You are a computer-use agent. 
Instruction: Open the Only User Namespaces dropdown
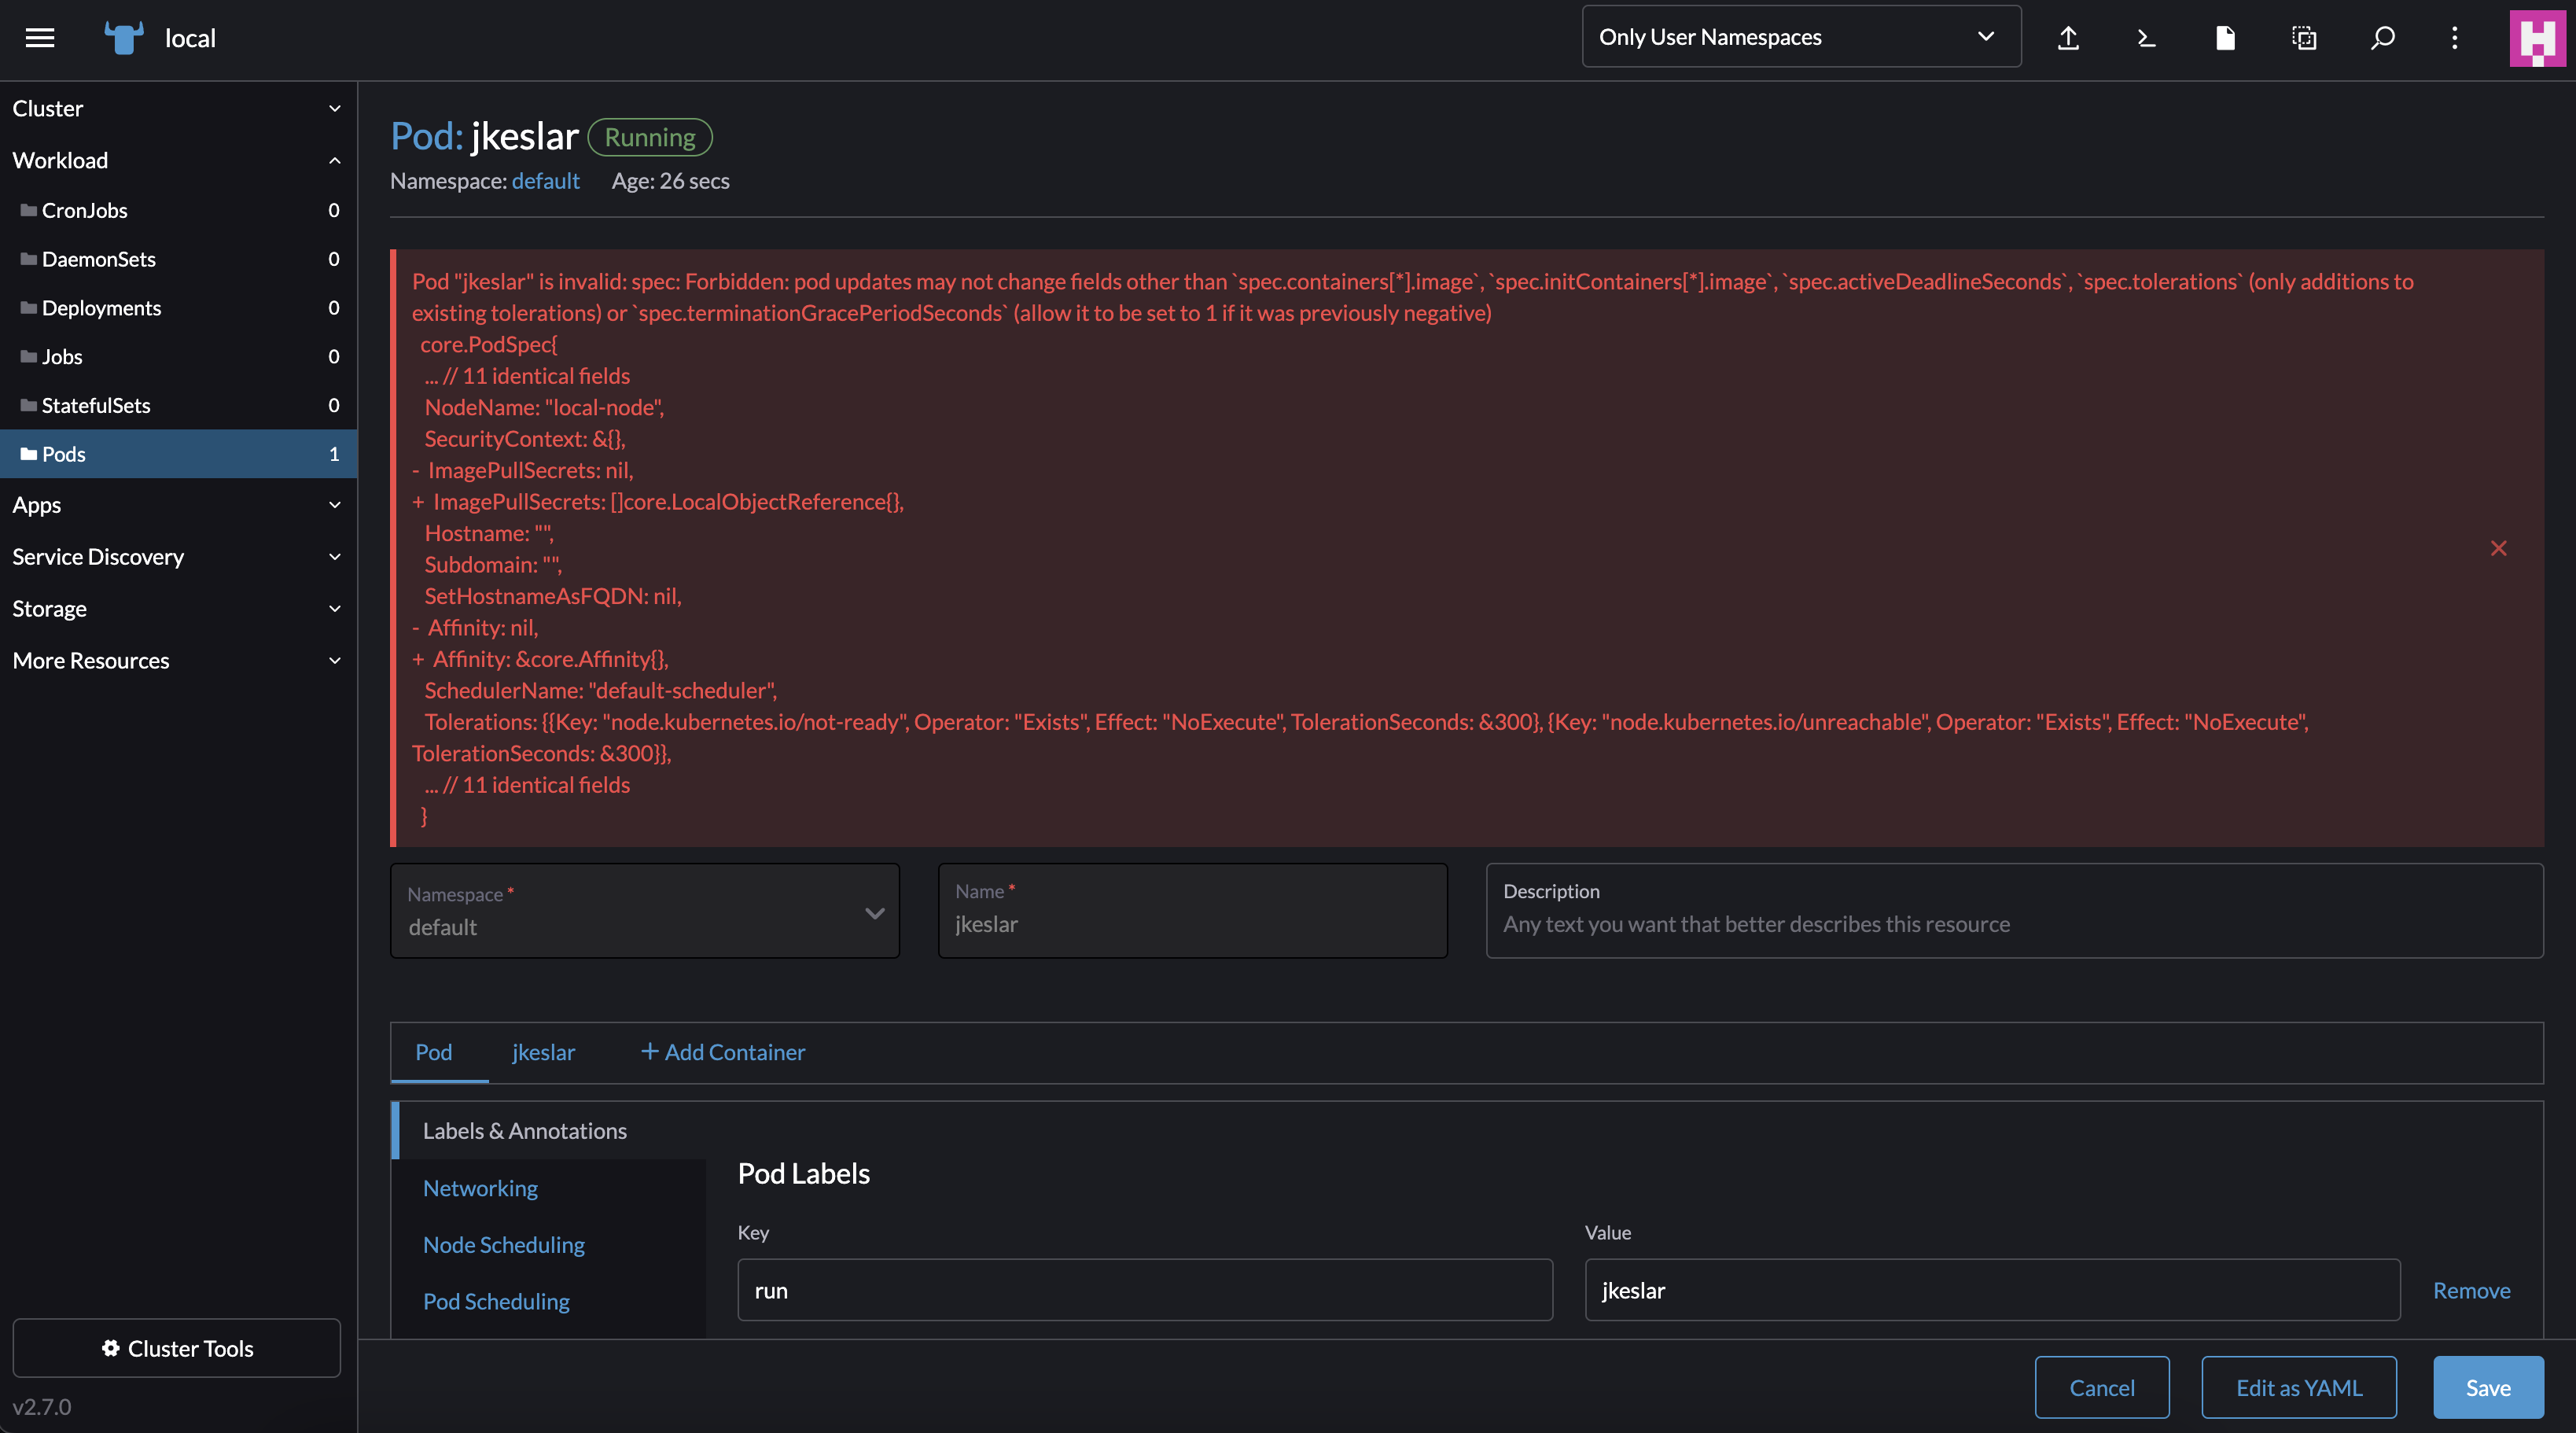point(1799,36)
